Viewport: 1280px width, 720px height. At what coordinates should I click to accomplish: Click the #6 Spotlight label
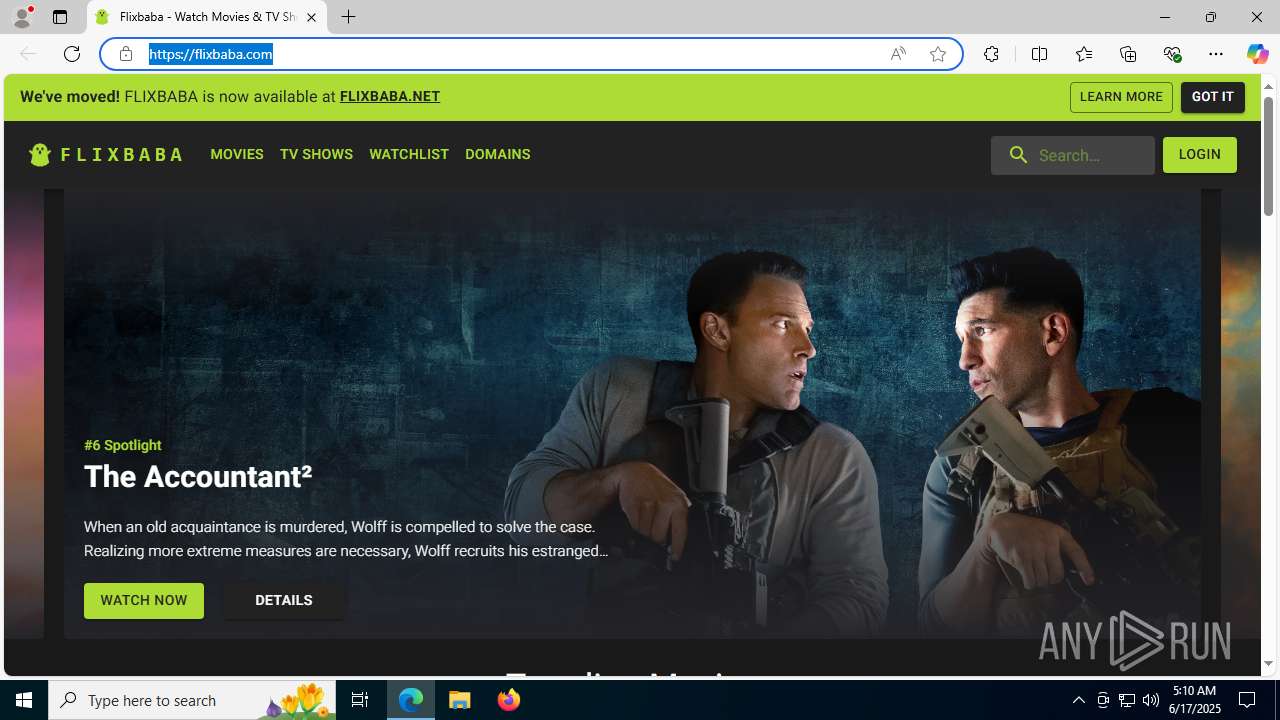coord(123,445)
